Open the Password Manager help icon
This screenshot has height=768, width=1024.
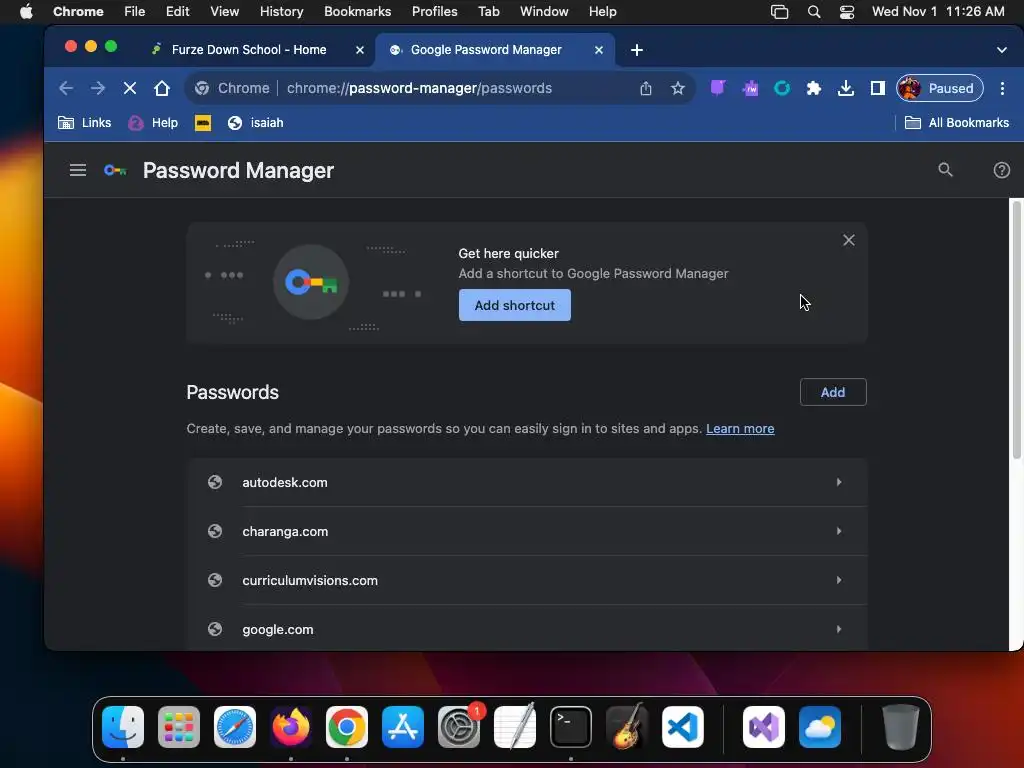[x=1001, y=170]
